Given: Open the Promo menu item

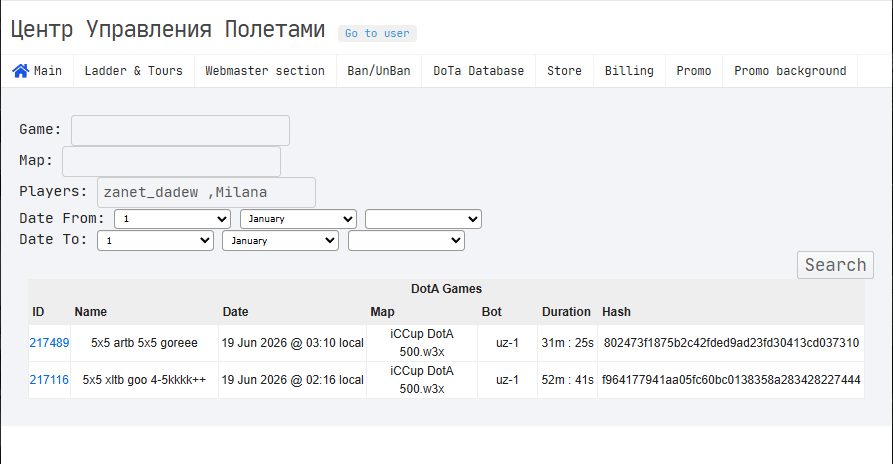Looking at the screenshot, I should click(694, 71).
